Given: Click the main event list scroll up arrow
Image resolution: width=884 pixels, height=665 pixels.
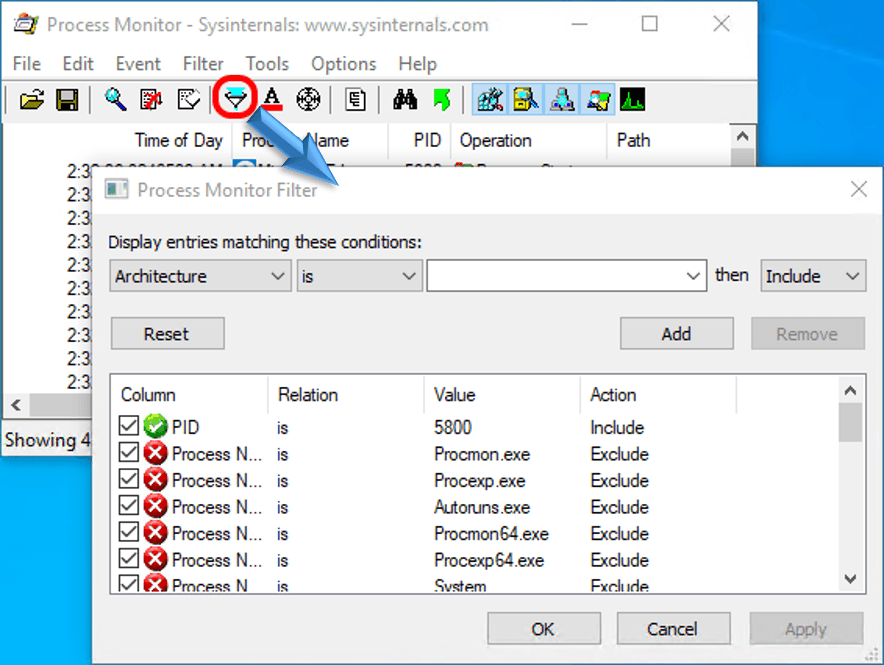Looking at the screenshot, I should pyautogui.click(x=742, y=136).
